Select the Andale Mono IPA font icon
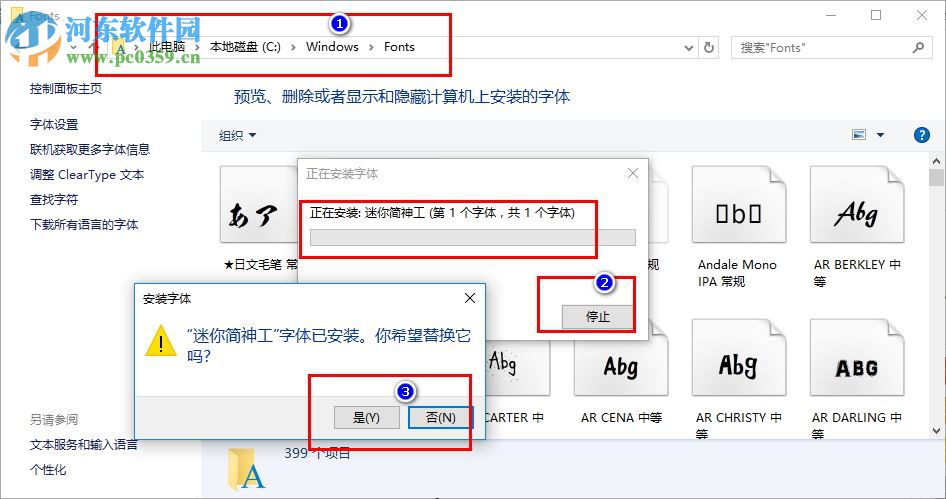Image resolution: width=946 pixels, height=499 pixels. pos(738,205)
